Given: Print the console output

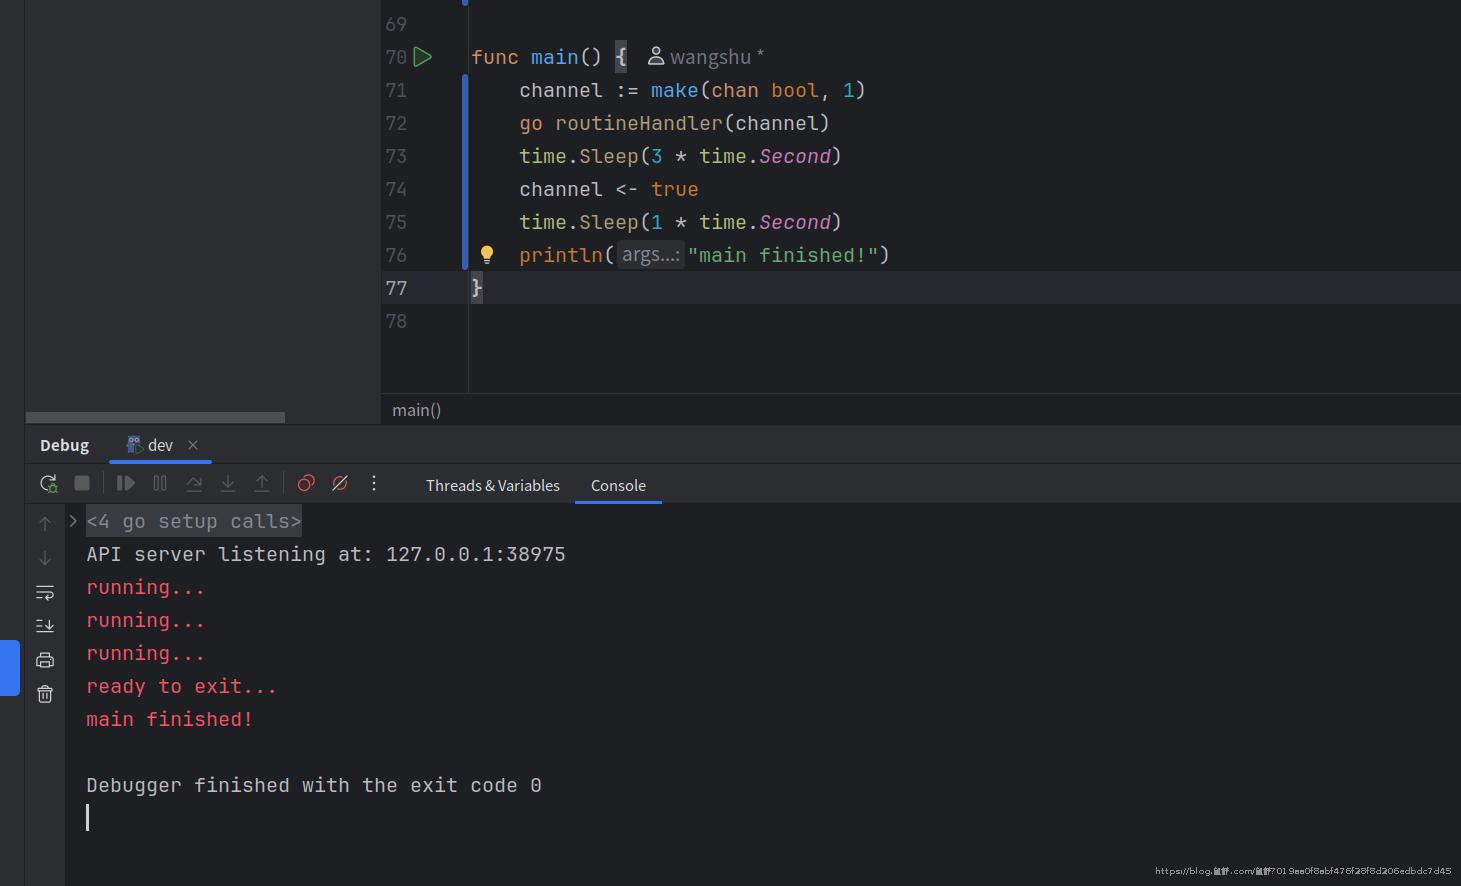Looking at the screenshot, I should point(45,660).
